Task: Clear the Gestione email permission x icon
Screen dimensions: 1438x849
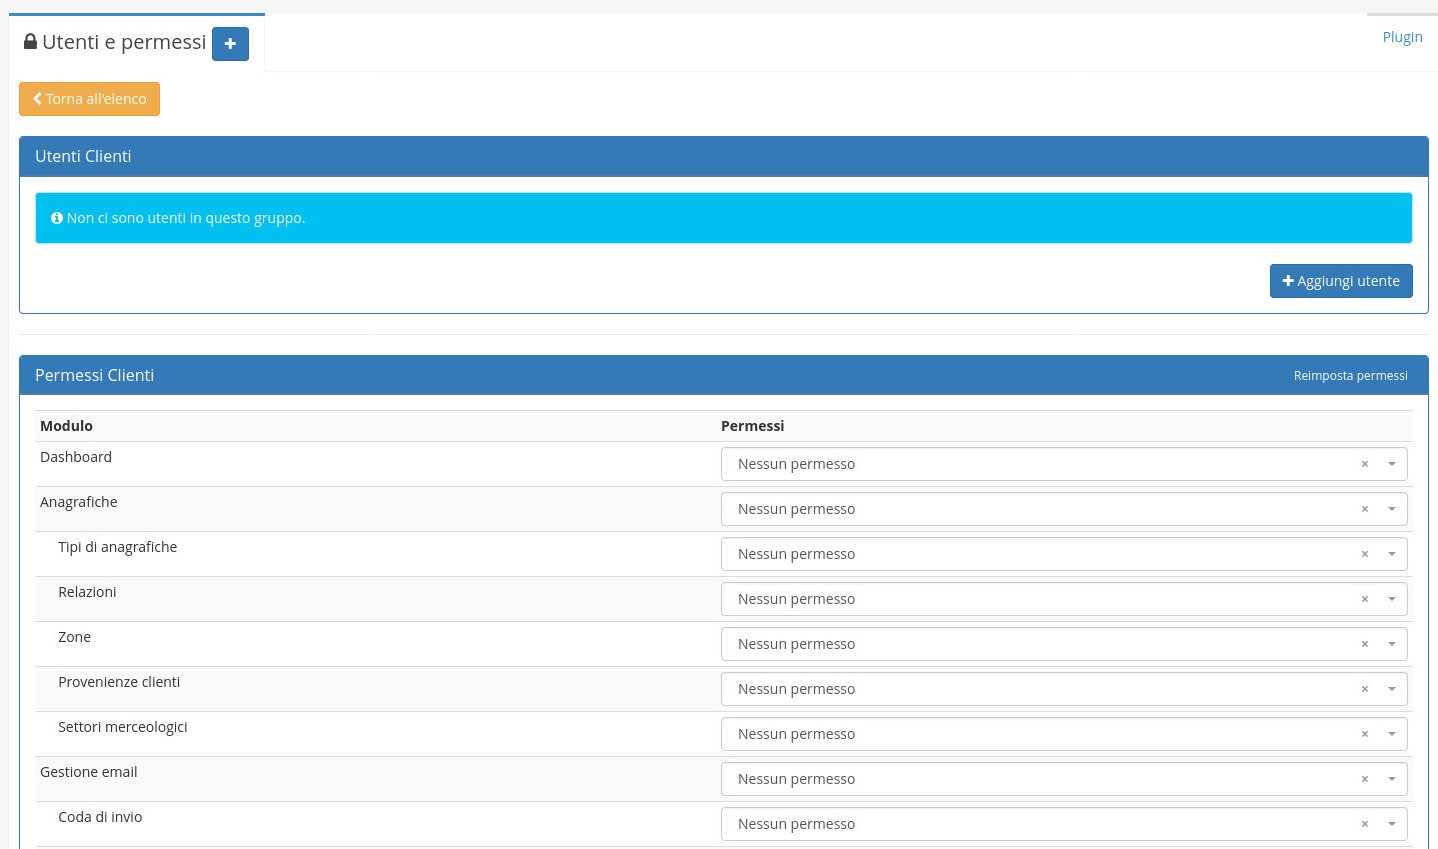Action: tap(1364, 779)
